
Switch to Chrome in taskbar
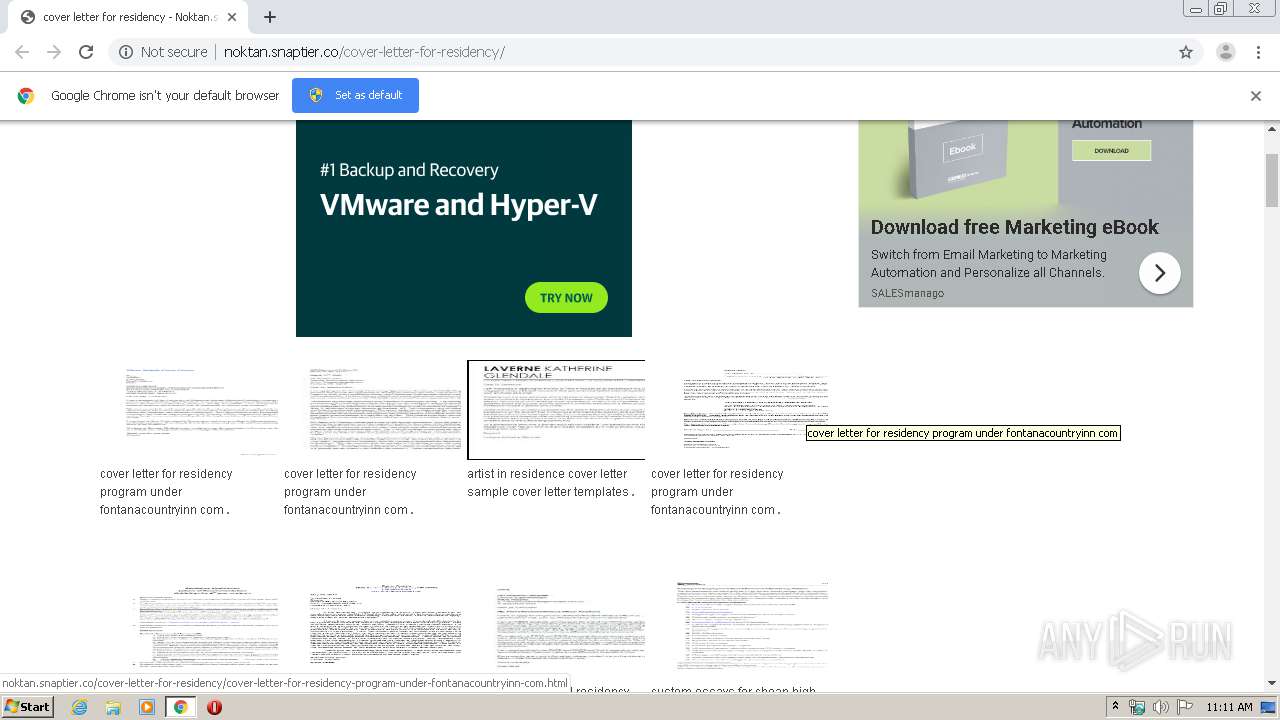tap(180, 707)
